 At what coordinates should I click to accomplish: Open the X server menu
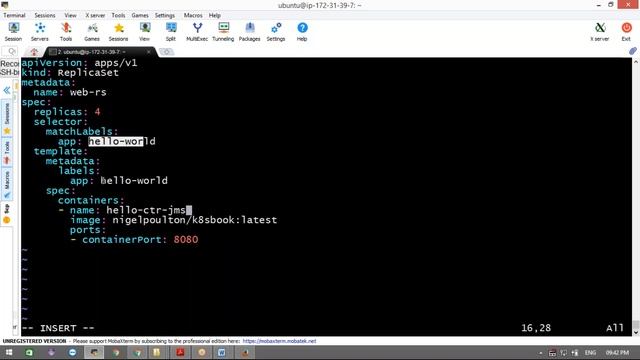(95, 15)
